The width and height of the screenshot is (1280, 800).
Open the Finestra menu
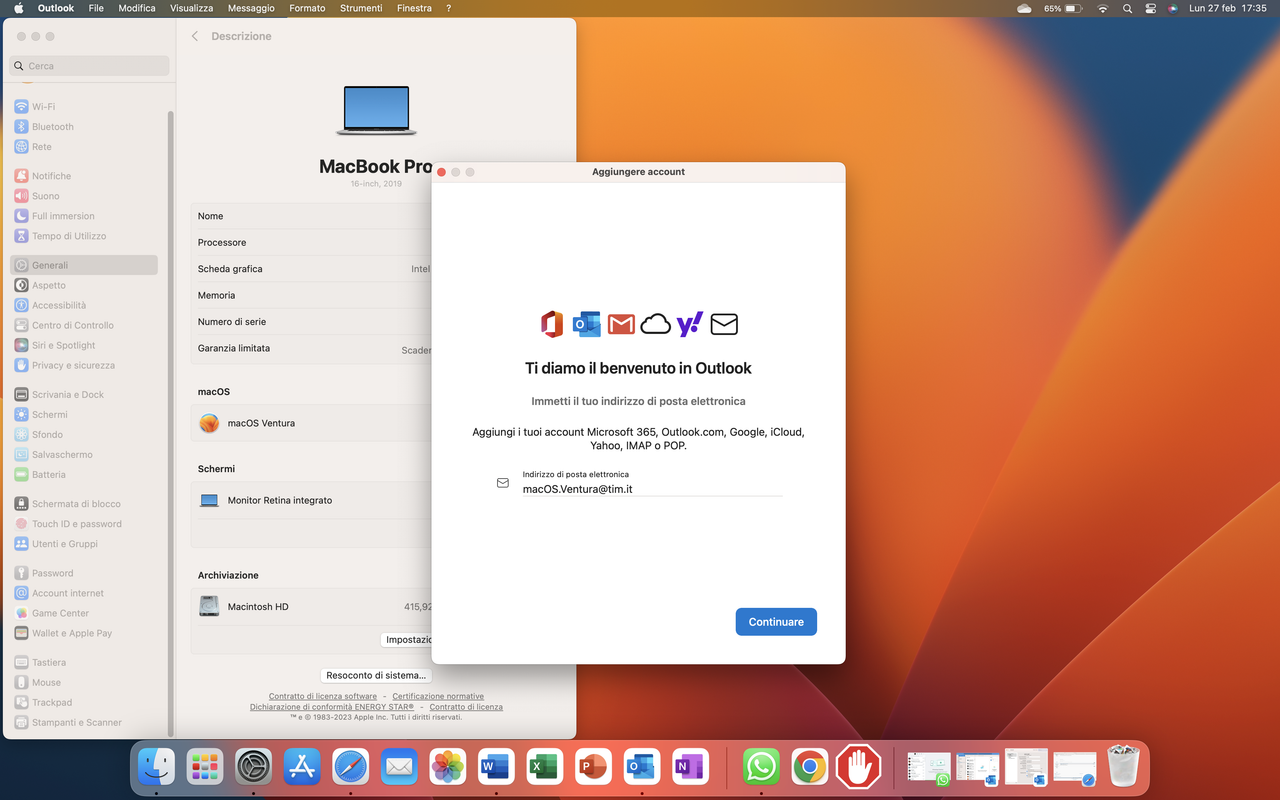[414, 8]
